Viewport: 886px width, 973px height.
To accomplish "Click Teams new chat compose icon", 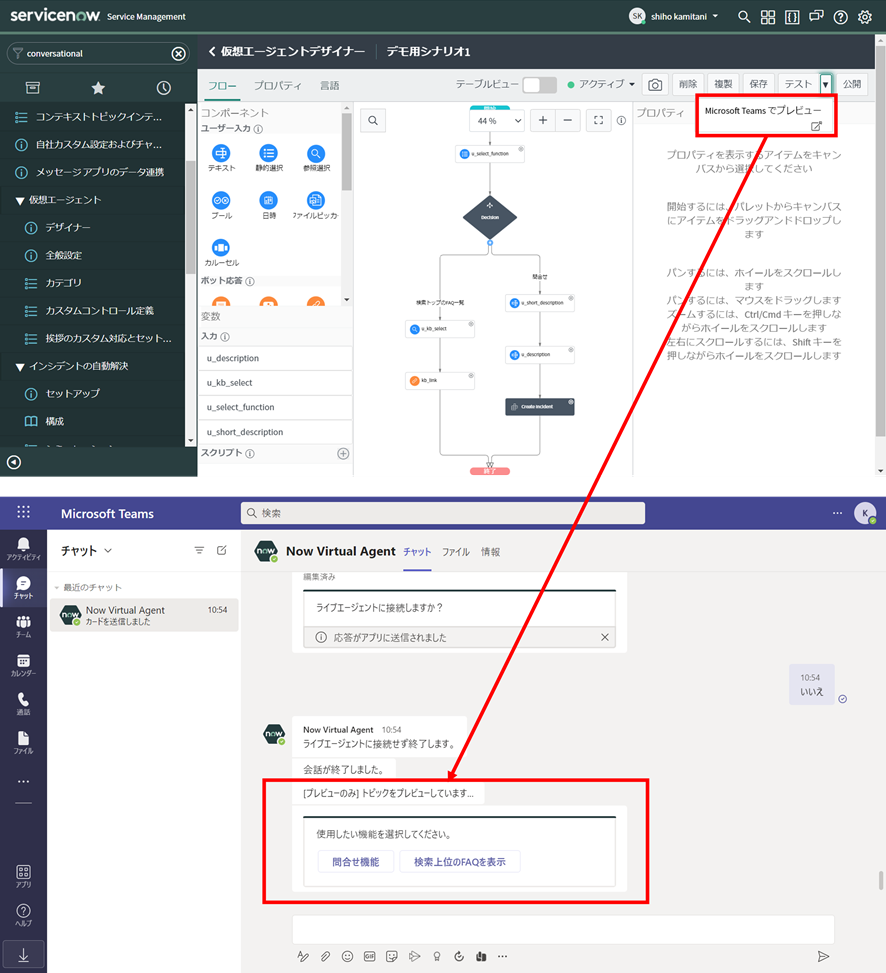I will click(x=222, y=550).
